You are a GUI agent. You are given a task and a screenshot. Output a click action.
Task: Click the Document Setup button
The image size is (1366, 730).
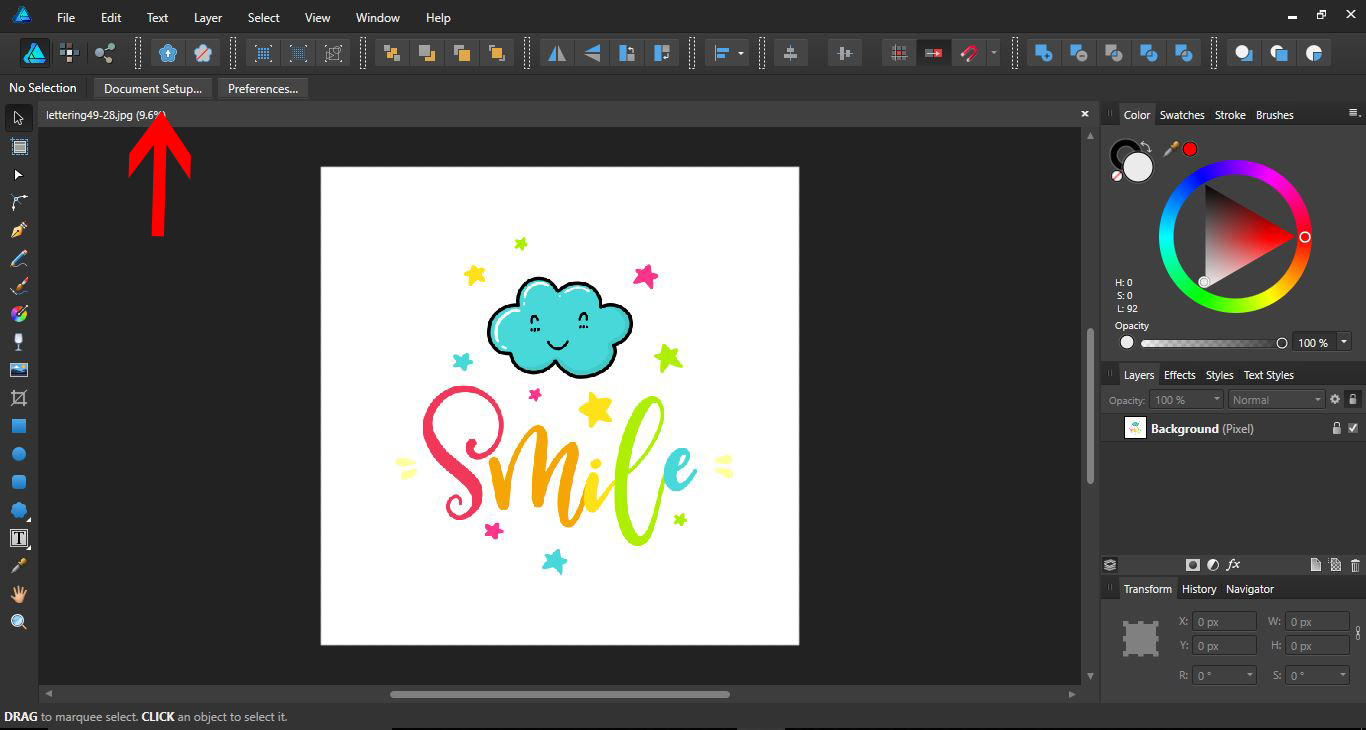(x=152, y=89)
